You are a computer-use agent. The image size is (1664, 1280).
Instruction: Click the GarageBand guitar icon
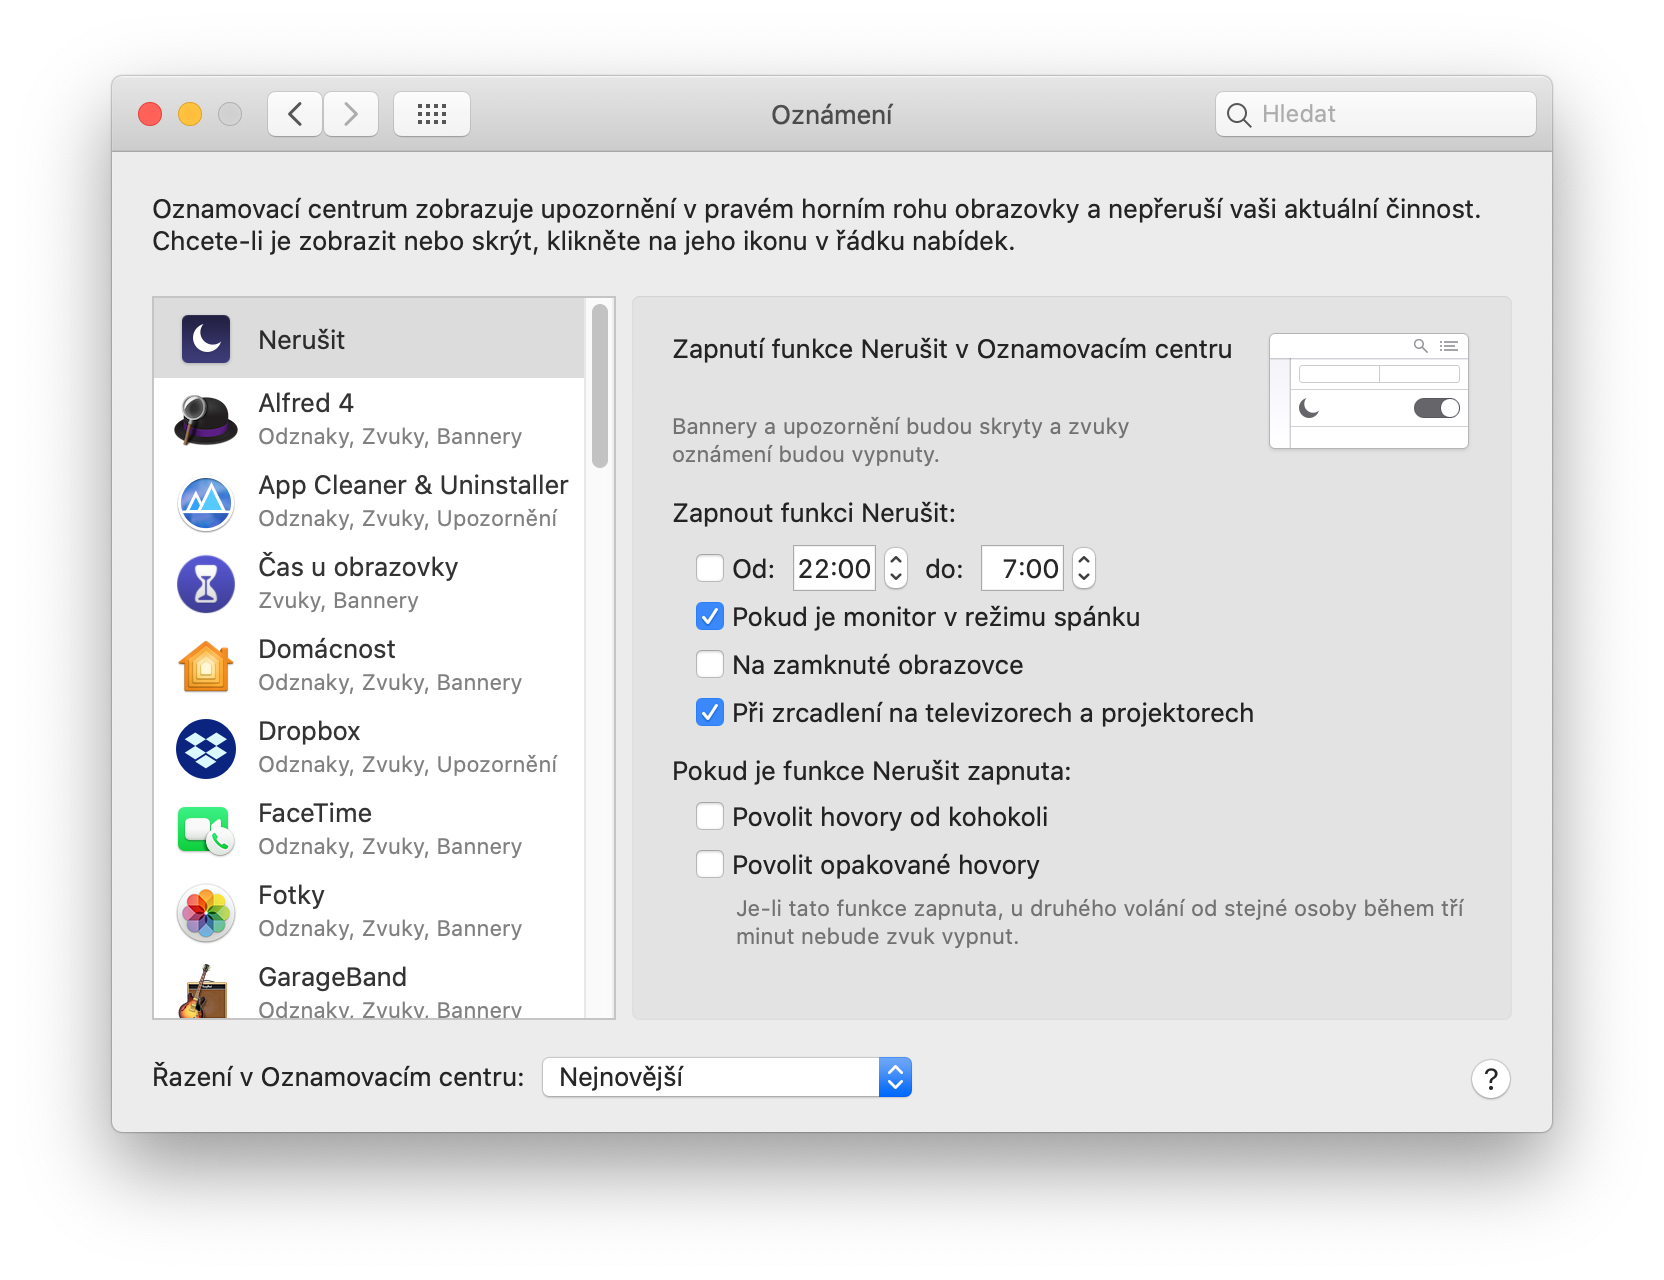point(204,992)
